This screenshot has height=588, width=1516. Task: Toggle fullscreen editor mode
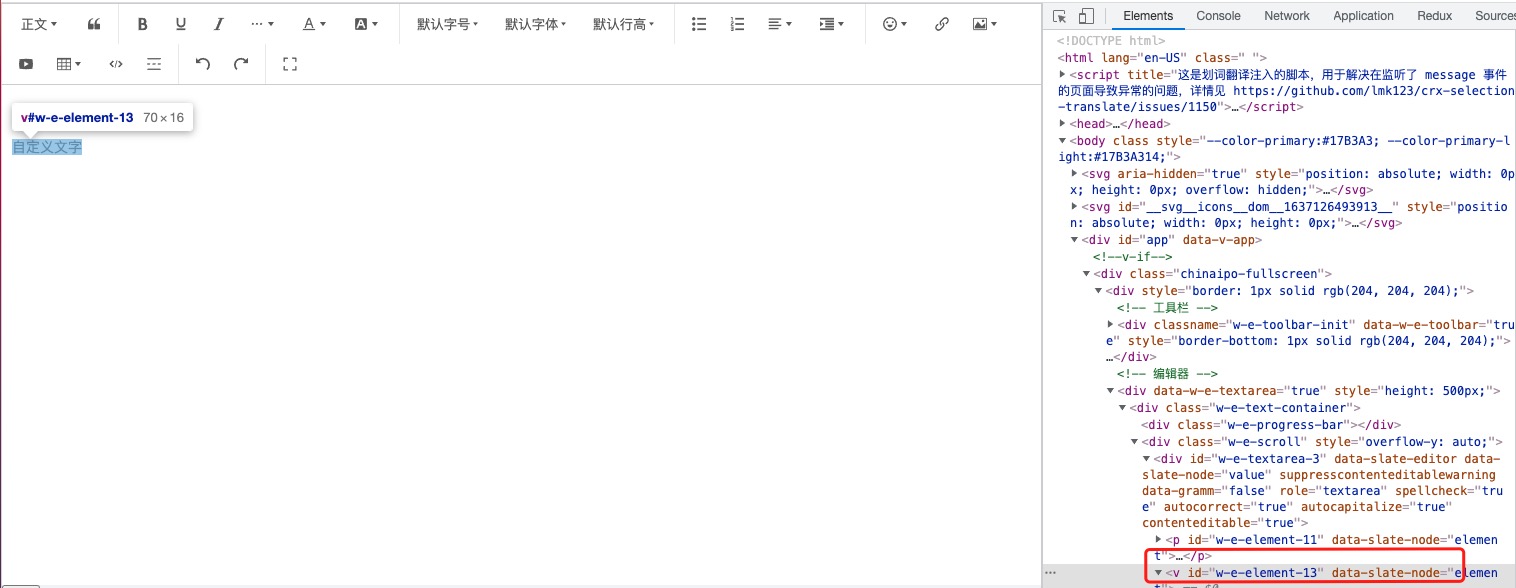coord(291,64)
